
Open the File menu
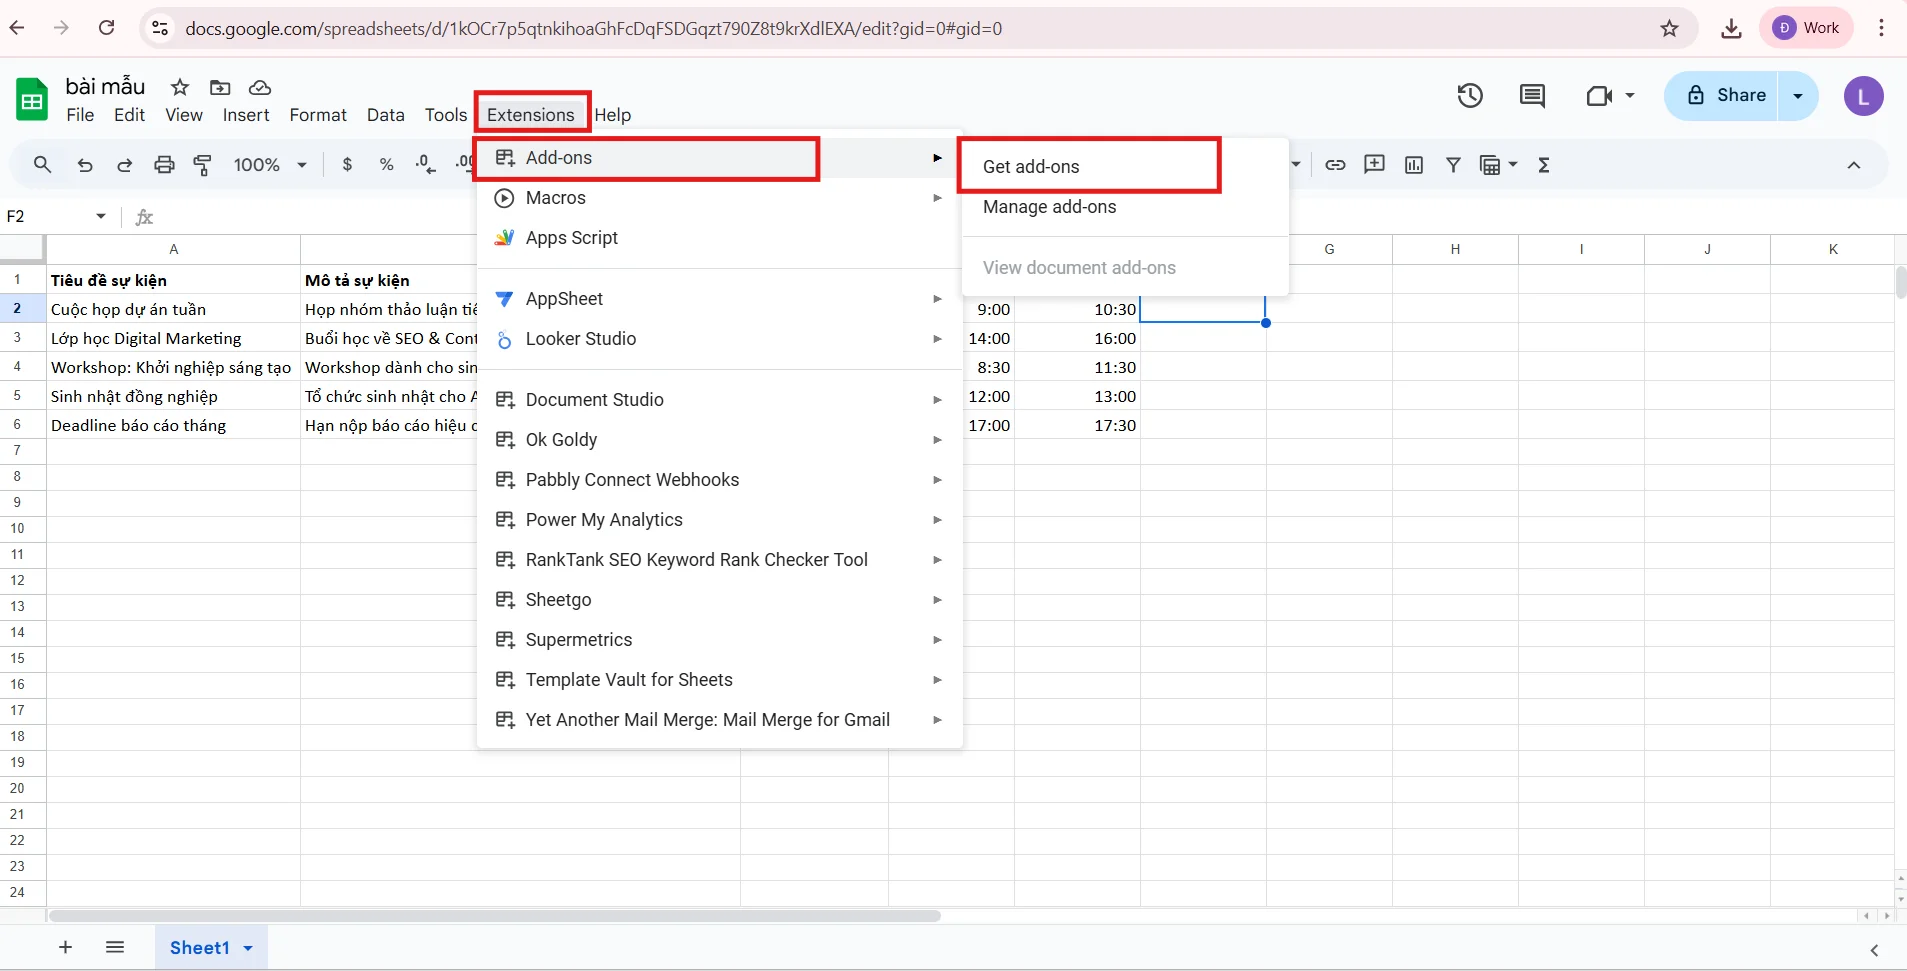(x=80, y=115)
